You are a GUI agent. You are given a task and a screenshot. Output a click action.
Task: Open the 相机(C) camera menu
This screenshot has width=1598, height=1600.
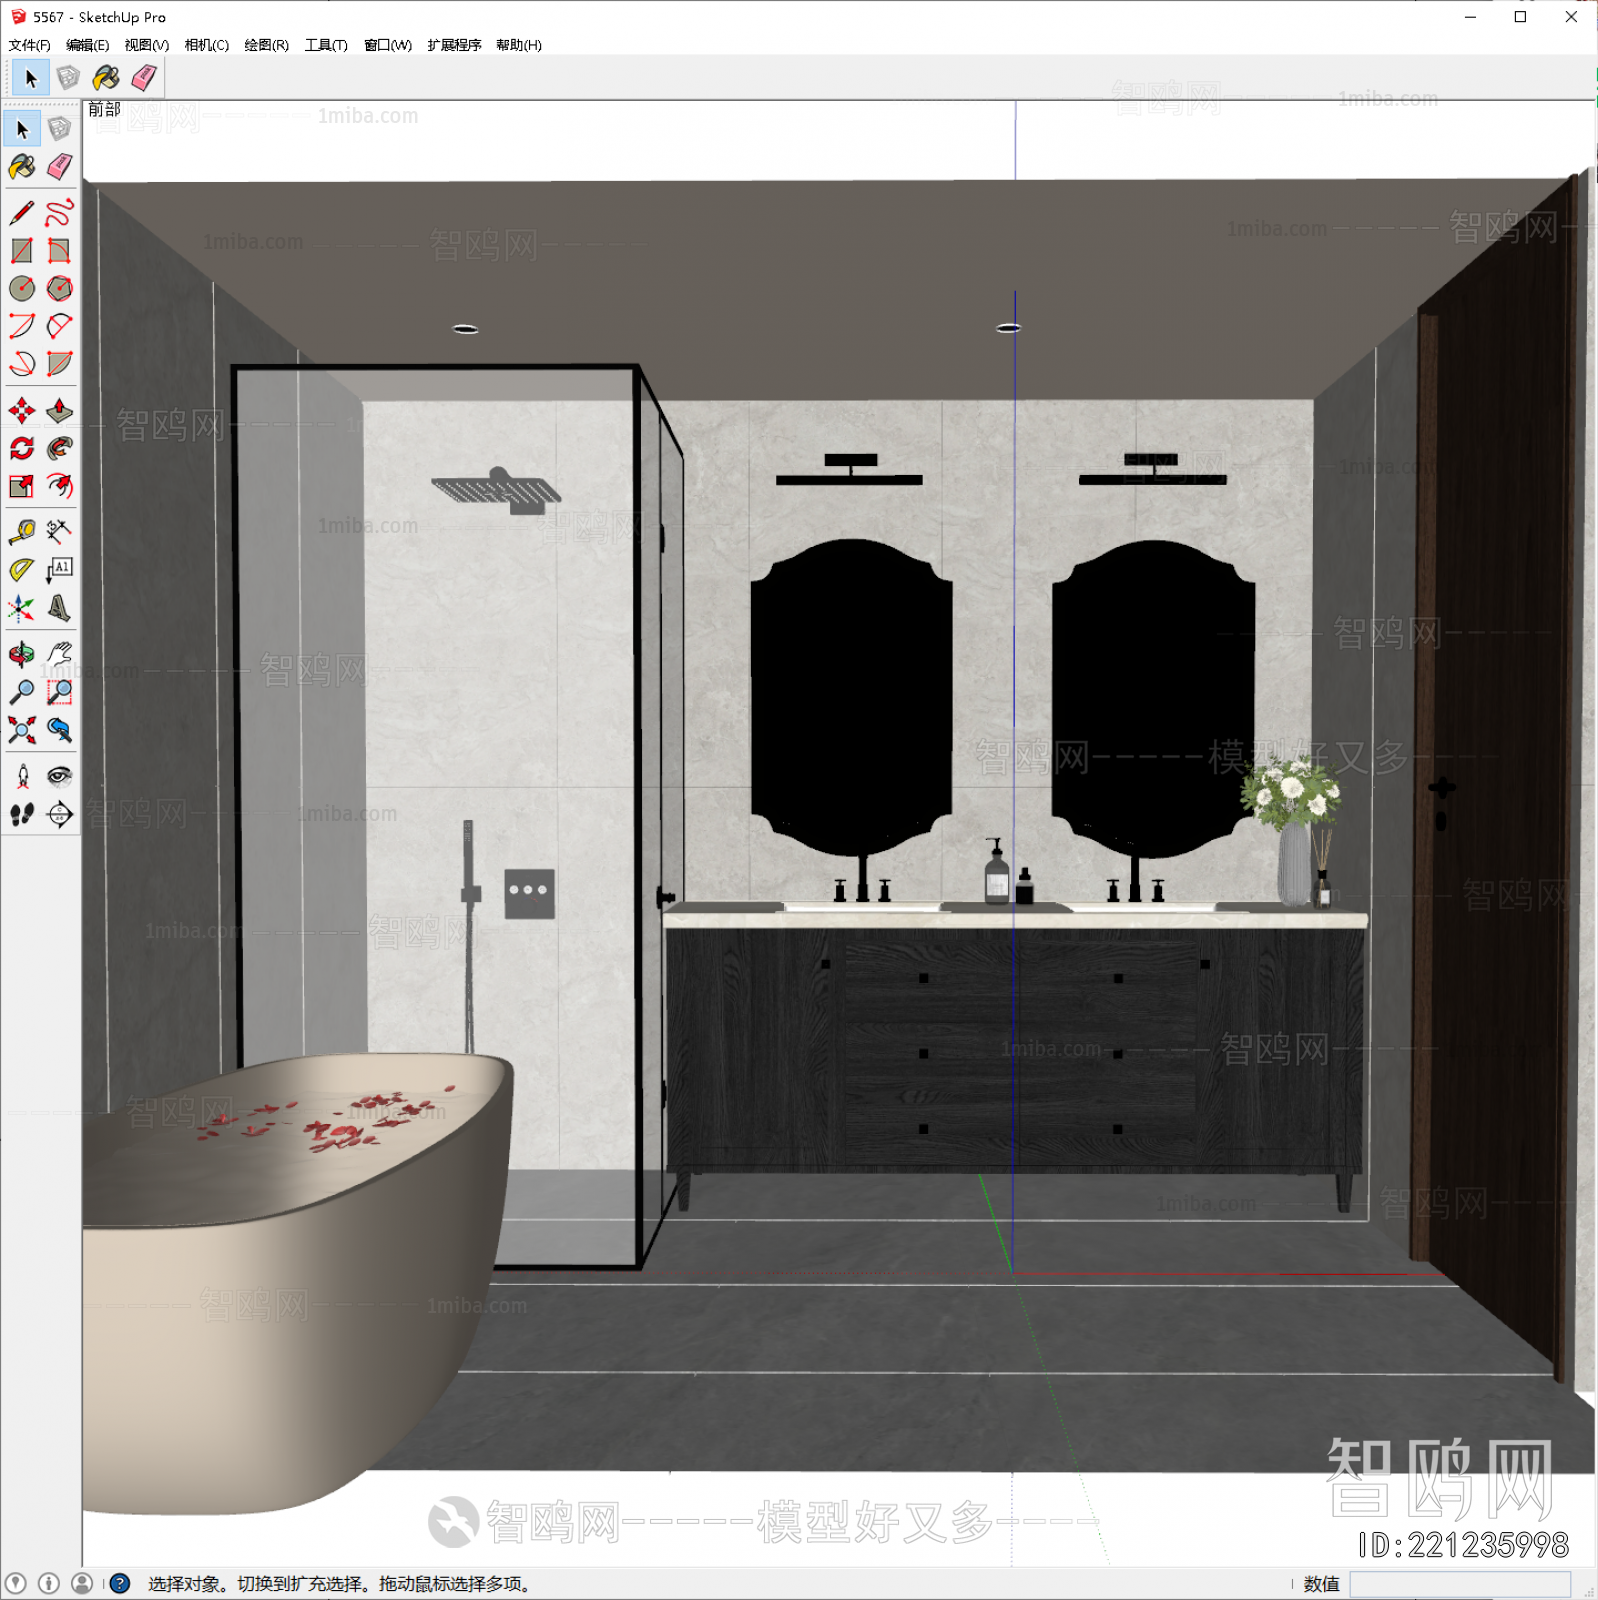point(206,45)
